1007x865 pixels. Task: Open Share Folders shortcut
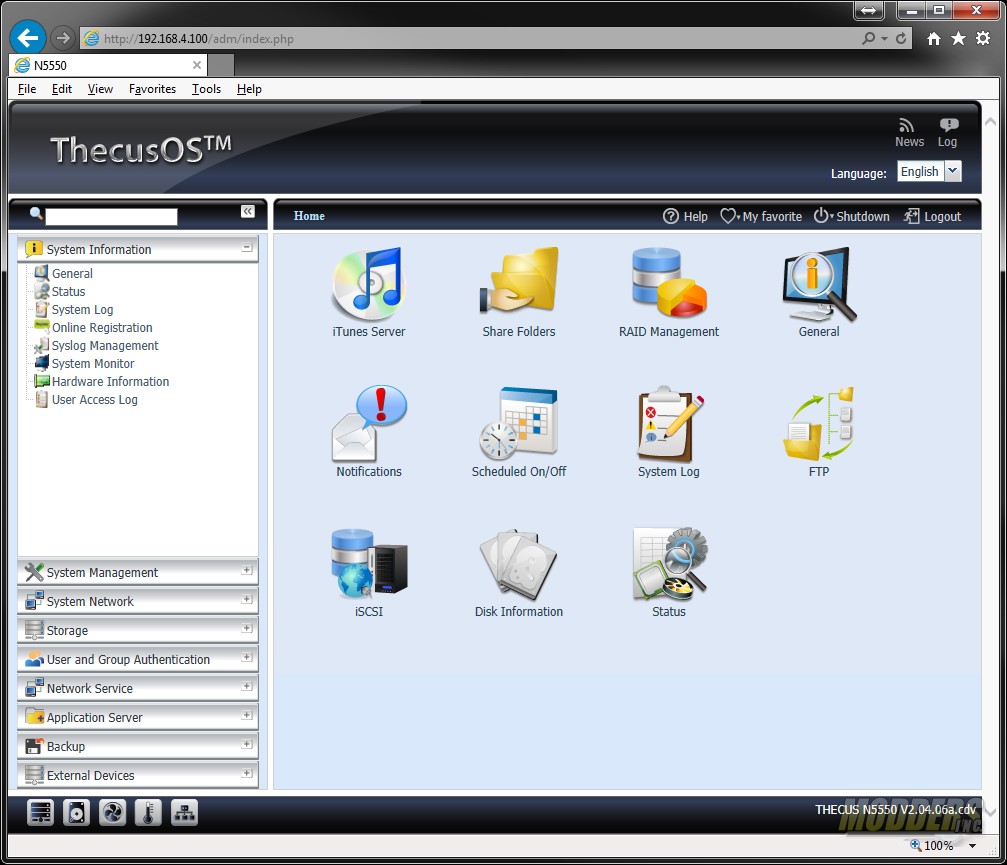click(x=519, y=281)
